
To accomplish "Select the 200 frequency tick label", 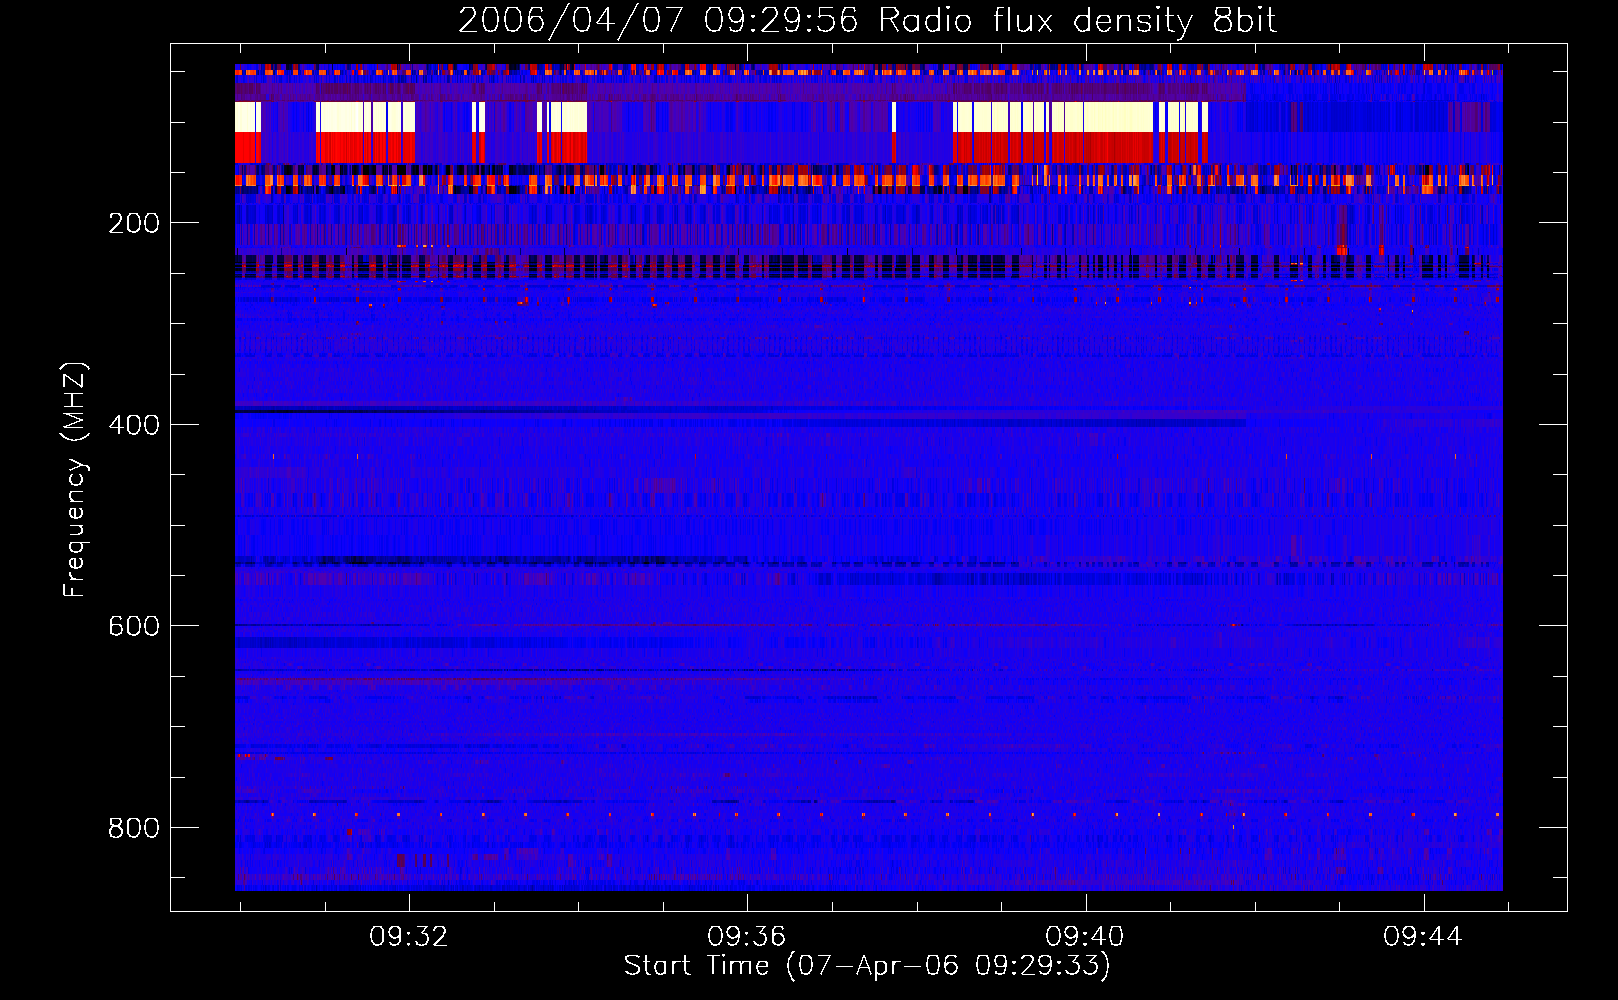I will tap(134, 223).
